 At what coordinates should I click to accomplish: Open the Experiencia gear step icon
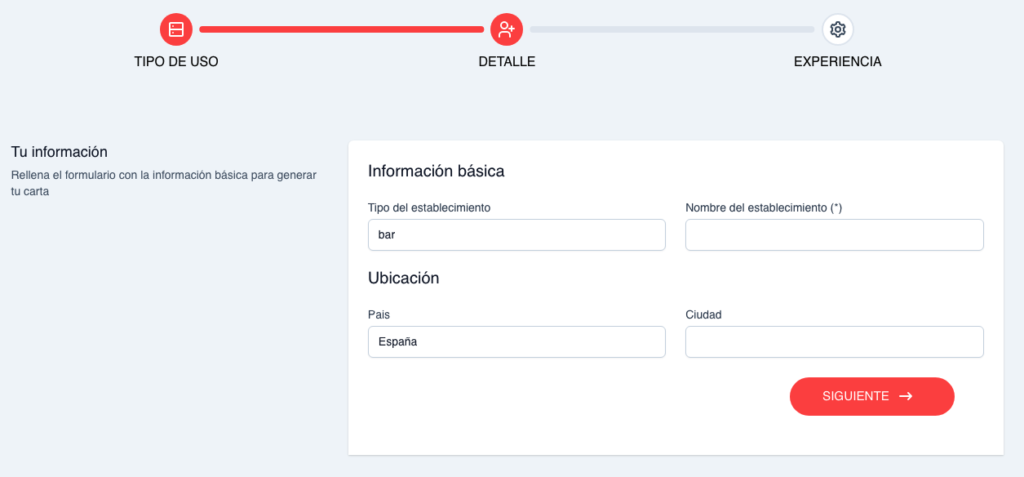(837, 29)
